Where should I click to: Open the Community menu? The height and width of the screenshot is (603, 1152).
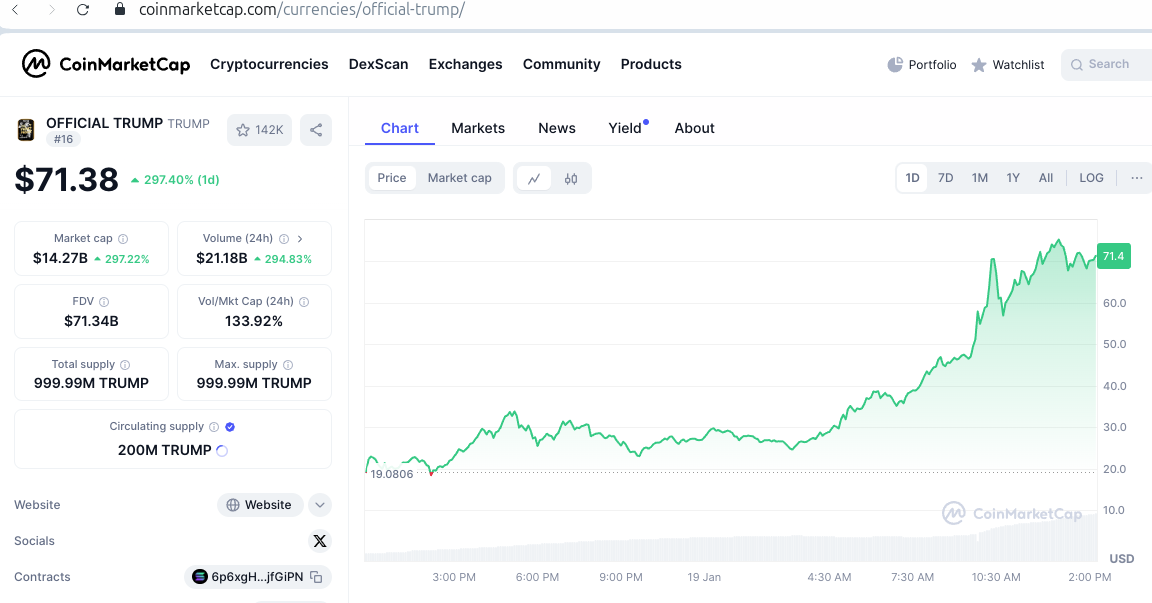coord(561,64)
